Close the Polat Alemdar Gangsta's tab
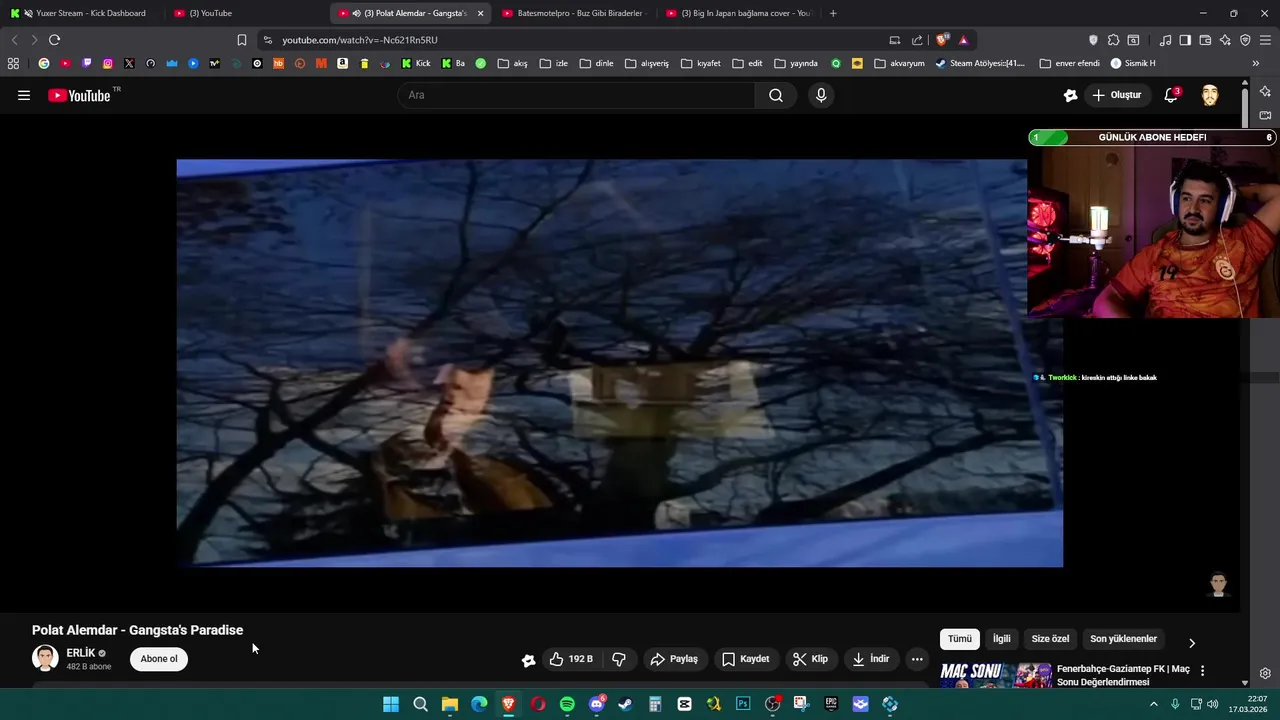The height and width of the screenshot is (720, 1280). point(480,13)
